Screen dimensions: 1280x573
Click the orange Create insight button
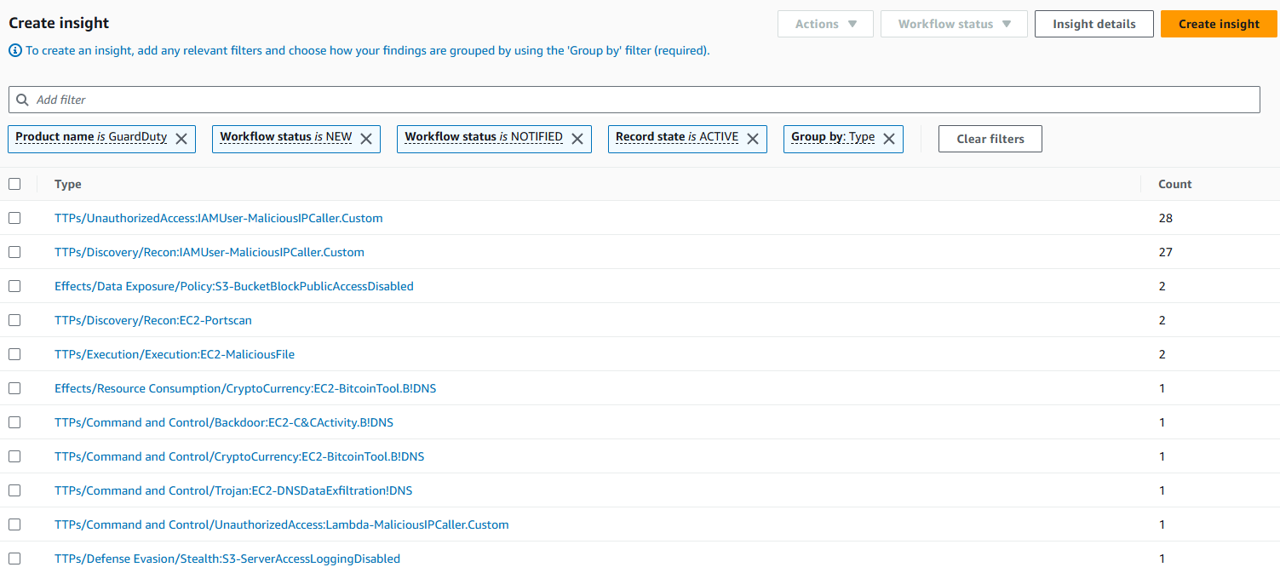point(1219,24)
